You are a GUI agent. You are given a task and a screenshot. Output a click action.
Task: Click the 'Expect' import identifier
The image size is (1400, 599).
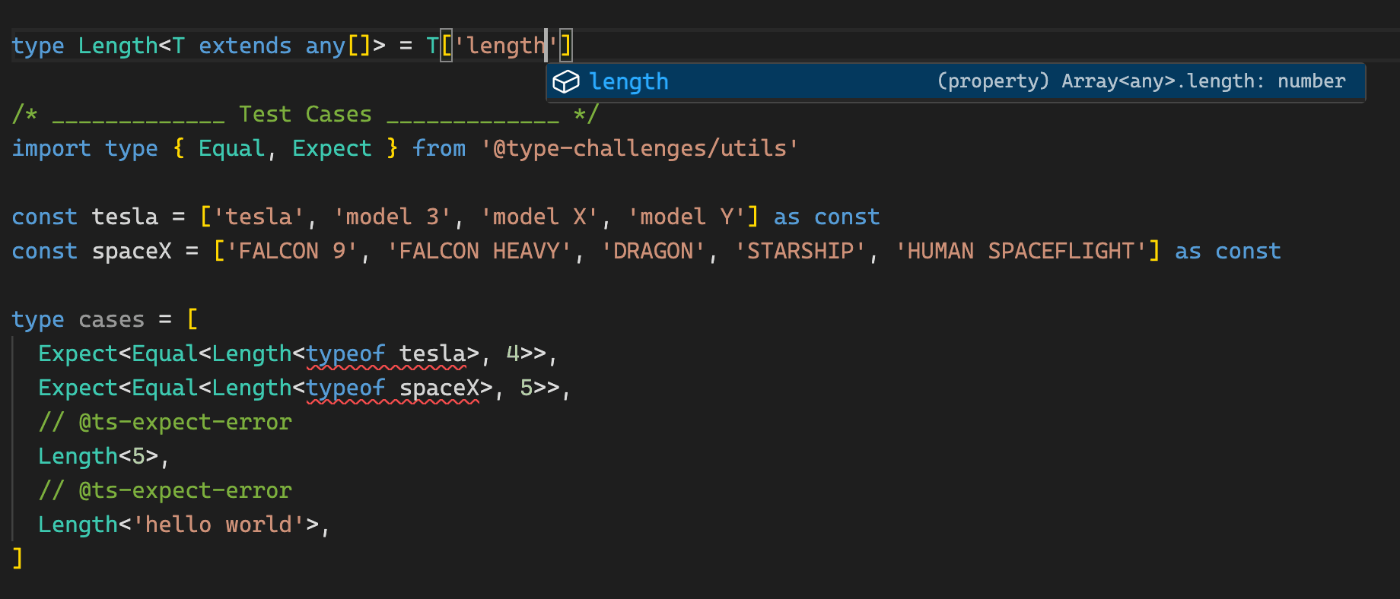coord(332,149)
